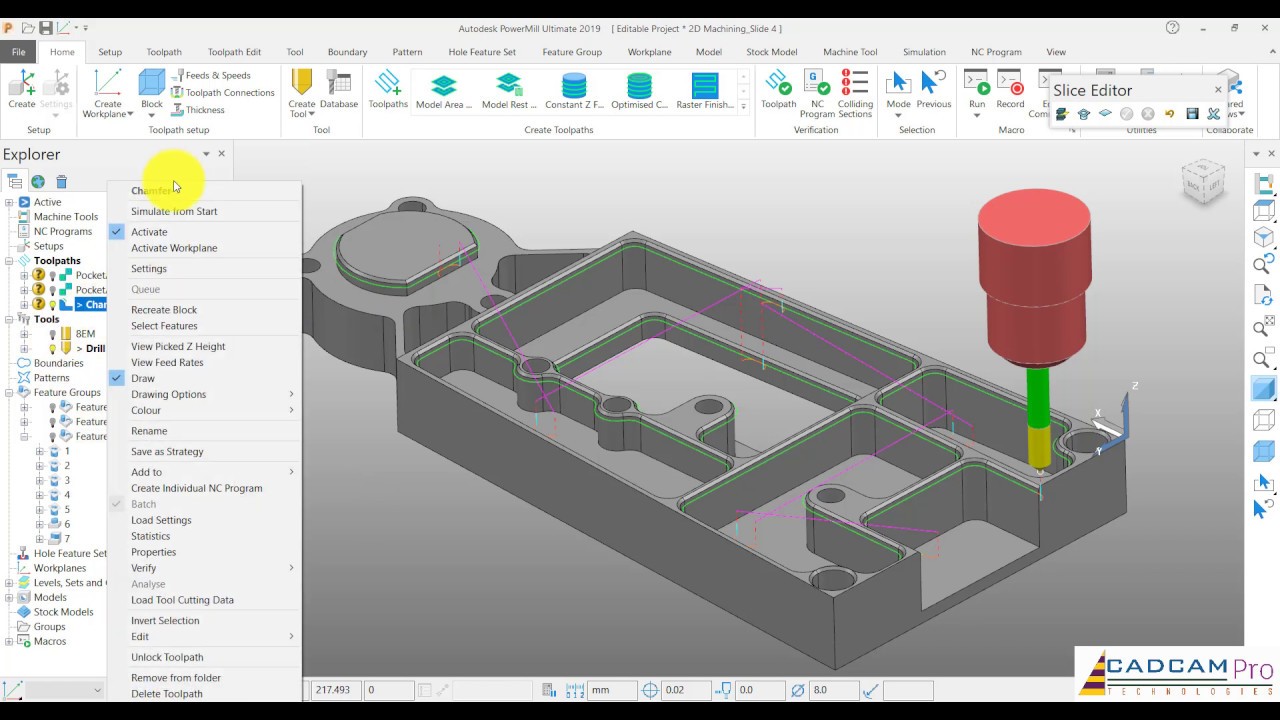Collapse the Feature Groups tree node
This screenshot has height=720, width=1280.
coord(9,392)
